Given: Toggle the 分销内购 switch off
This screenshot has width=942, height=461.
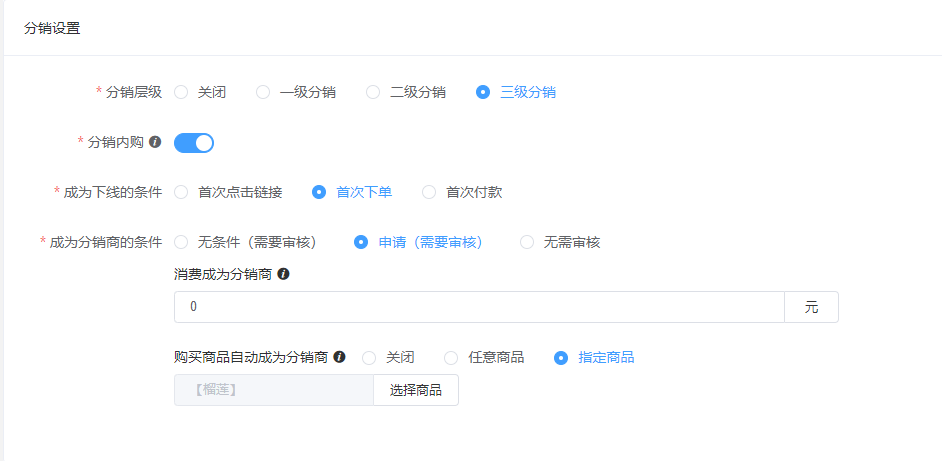Looking at the screenshot, I should click(x=194, y=143).
